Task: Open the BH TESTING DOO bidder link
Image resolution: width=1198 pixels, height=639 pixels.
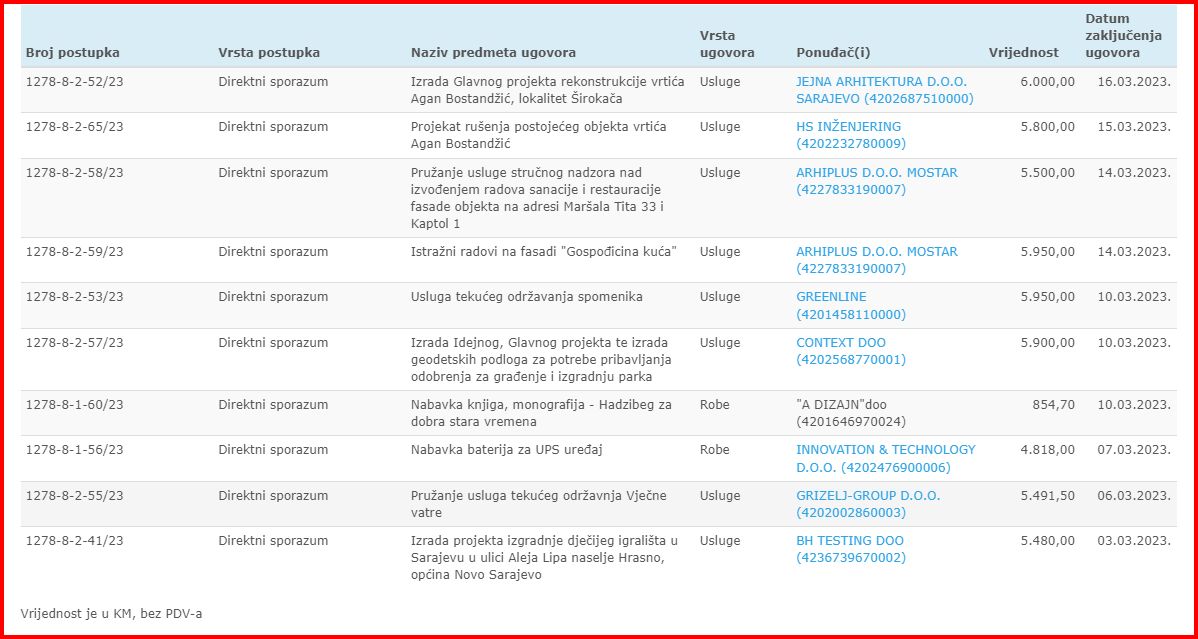Action: tap(850, 549)
